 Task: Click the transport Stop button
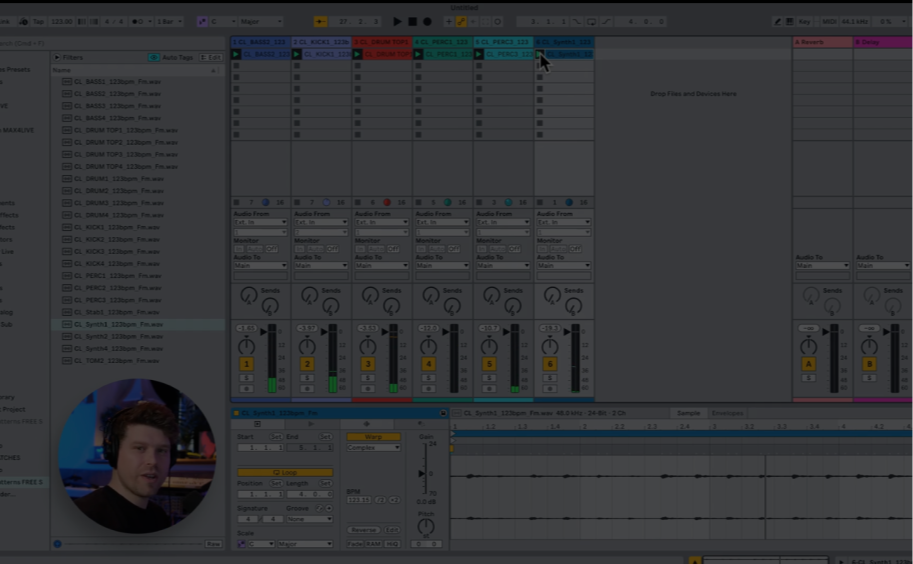point(412,22)
